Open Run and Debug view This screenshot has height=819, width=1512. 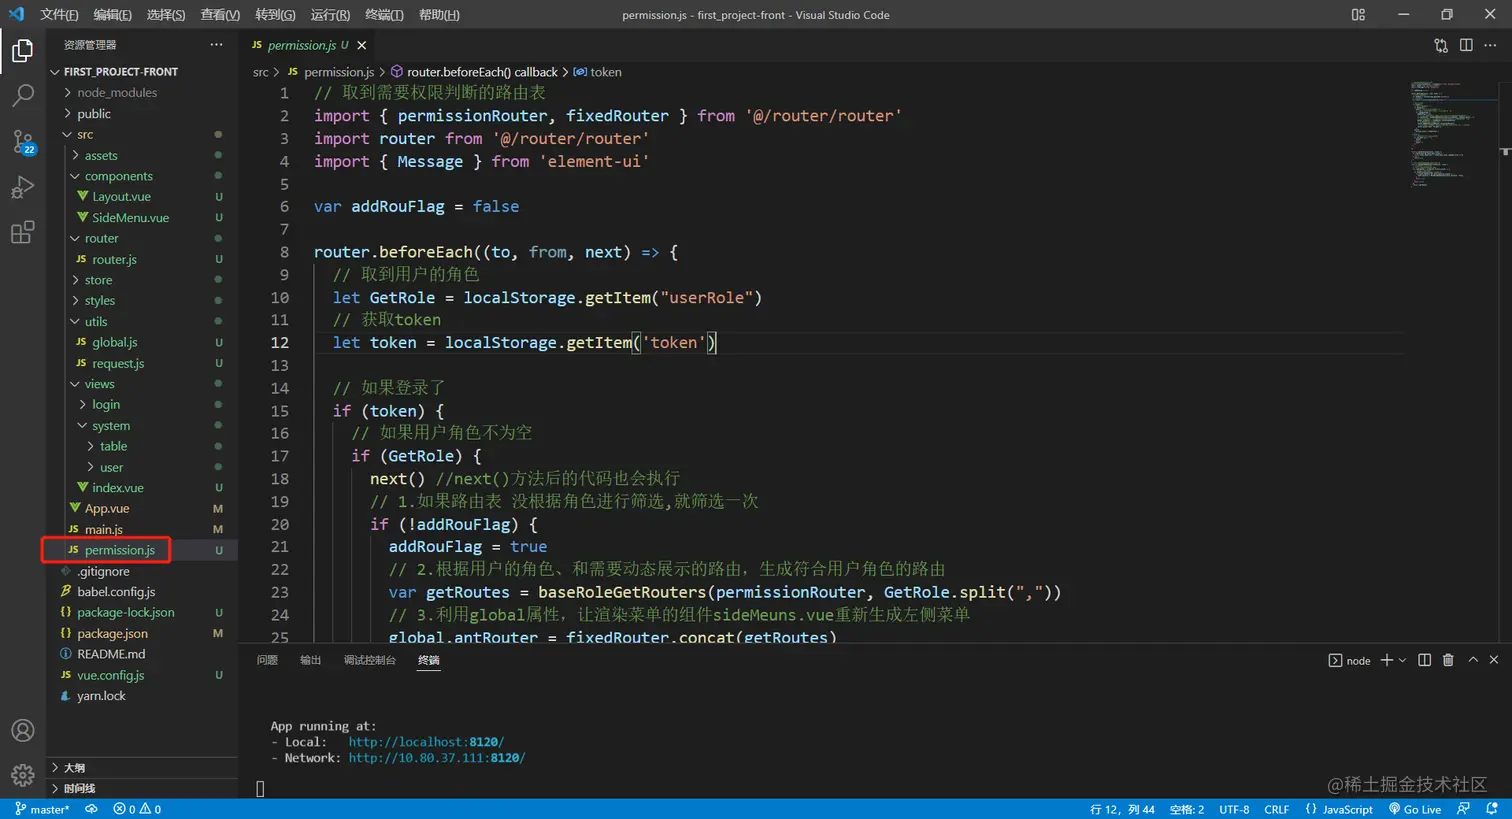pos(22,187)
